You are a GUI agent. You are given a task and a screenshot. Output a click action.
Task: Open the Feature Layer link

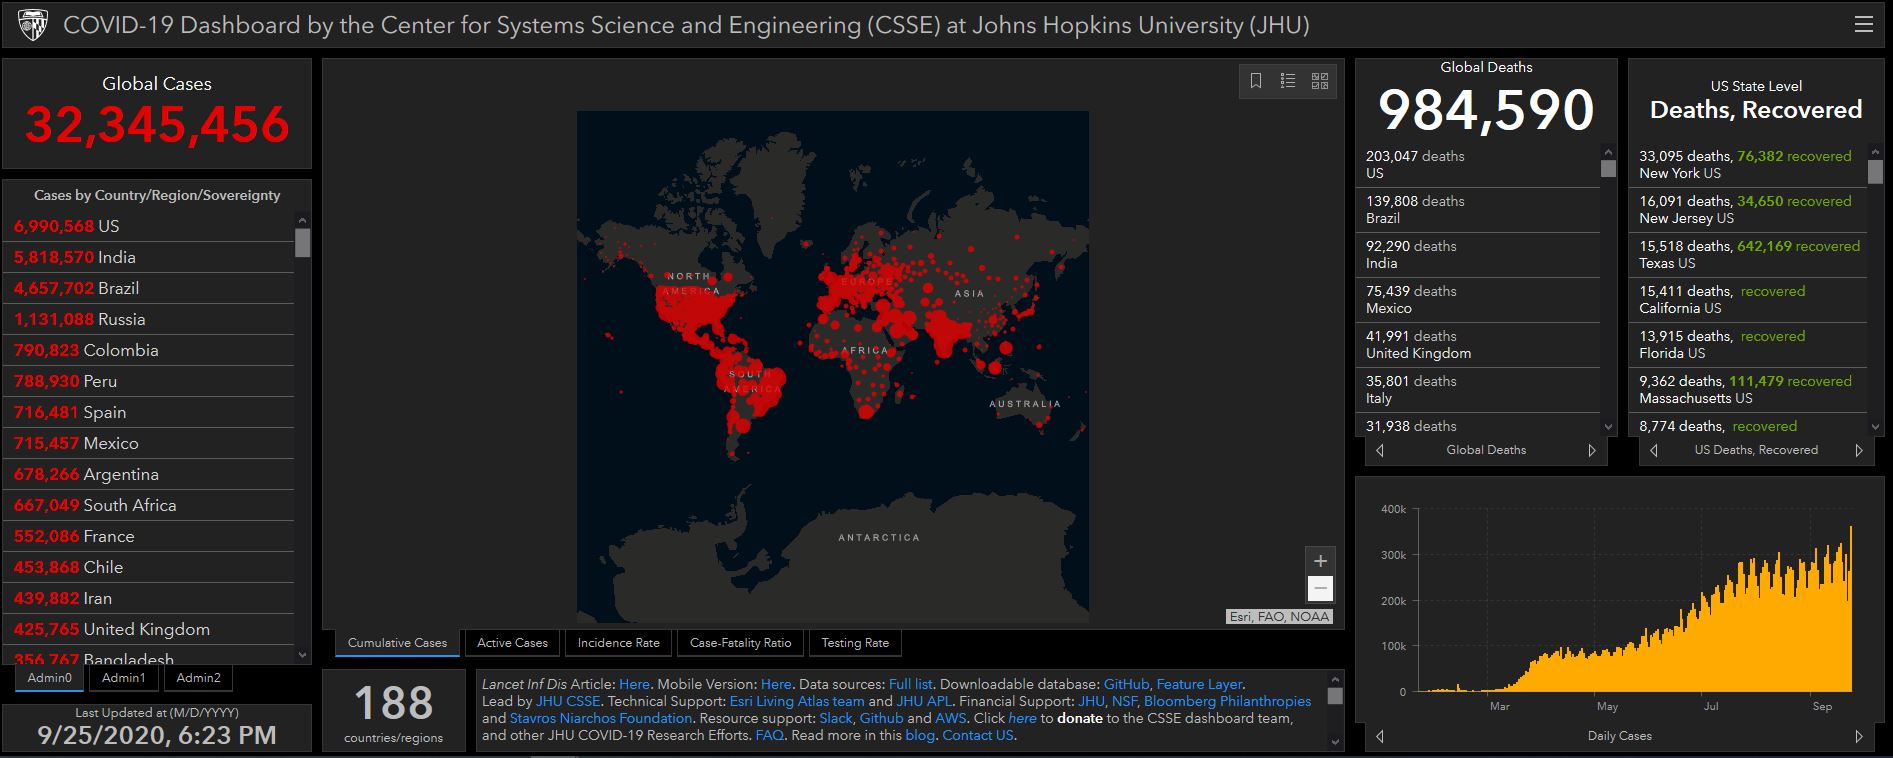1199,684
